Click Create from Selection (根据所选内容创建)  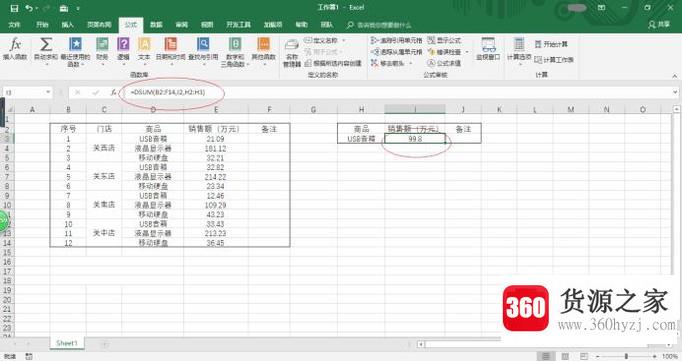(333, 63)
